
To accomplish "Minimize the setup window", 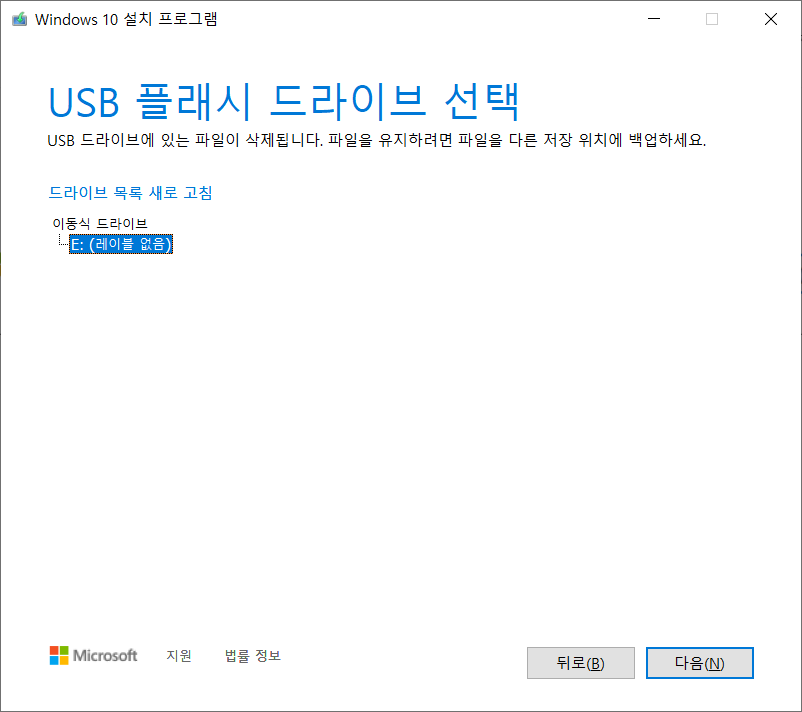I will (x=654, y=19).
